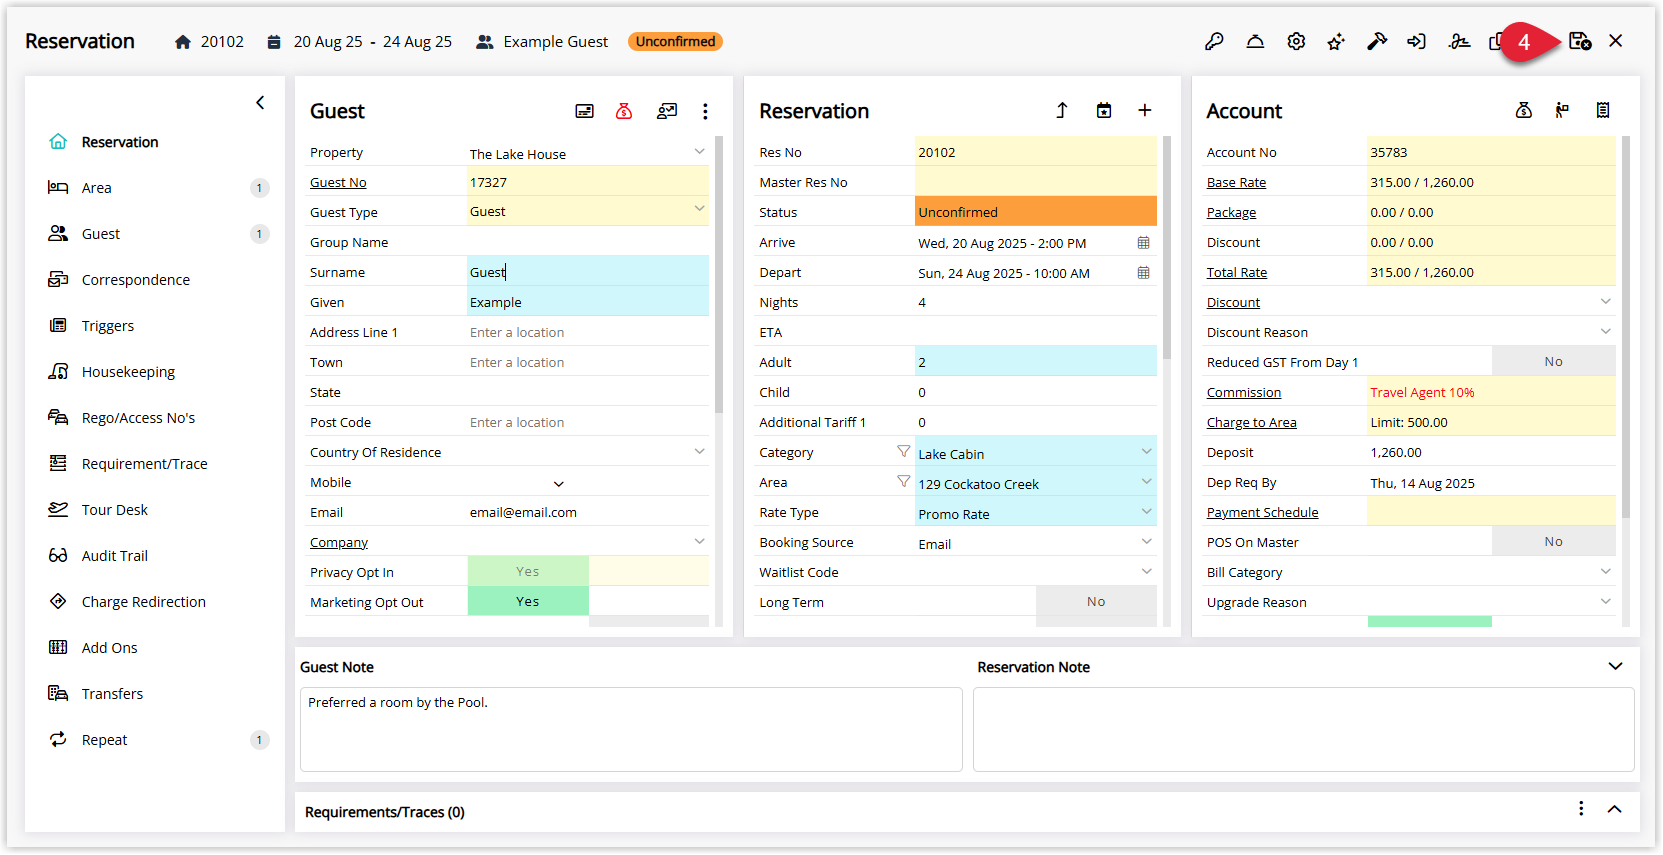Open the Bill Category dropdown

[x=1605, y=571]
